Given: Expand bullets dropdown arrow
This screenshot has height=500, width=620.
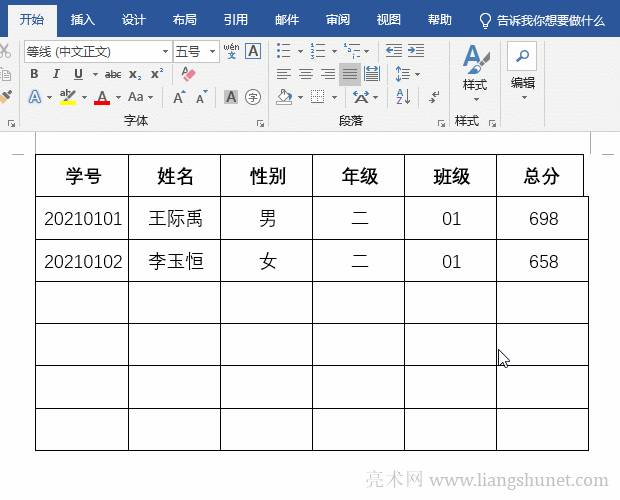Looking at the screenshot, I should [300, 51].
